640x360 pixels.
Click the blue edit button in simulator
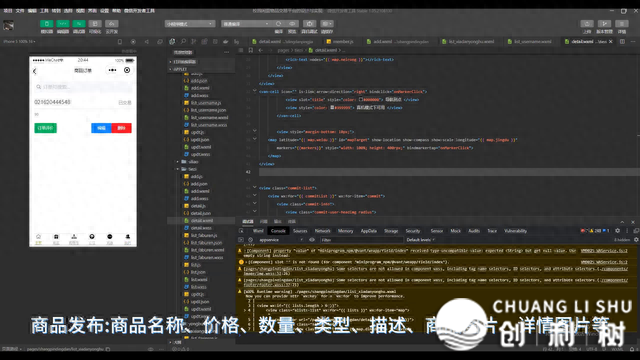101,128
